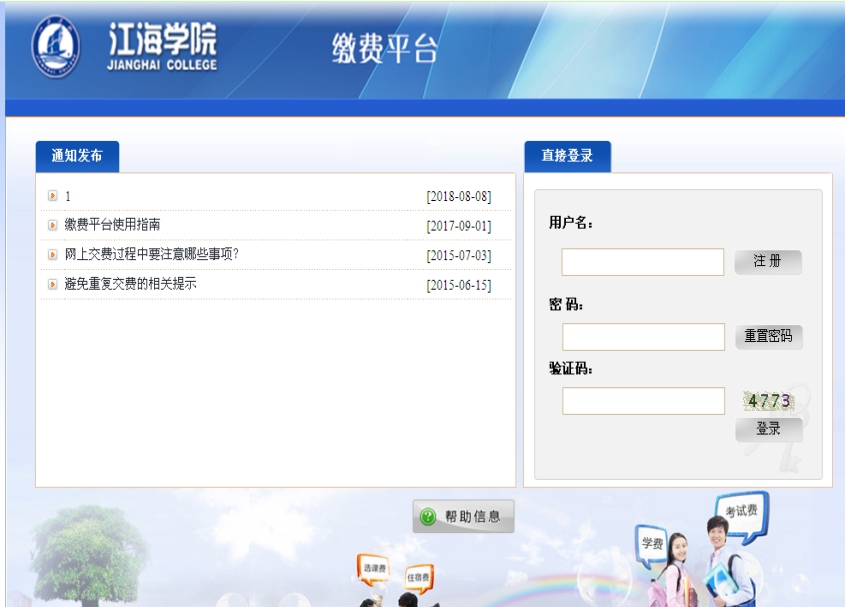
Task: Click the 住宿费 speech bubble icon
Action: click(418, 578)
